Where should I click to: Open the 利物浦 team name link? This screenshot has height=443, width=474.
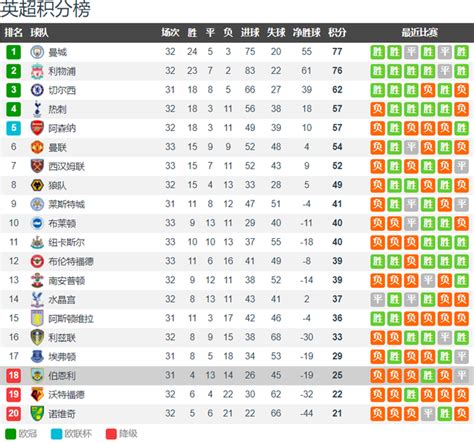[x=62, y=71]
